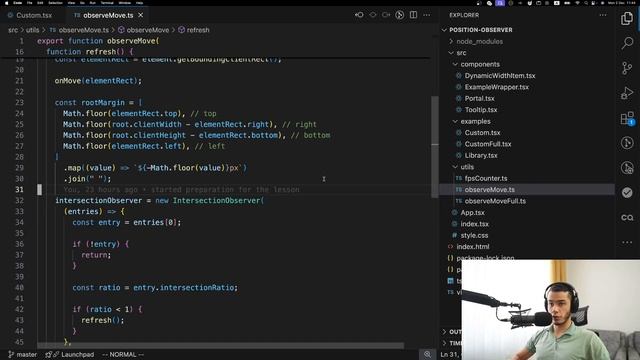
Task: Open the File menu
Action: 30,3
